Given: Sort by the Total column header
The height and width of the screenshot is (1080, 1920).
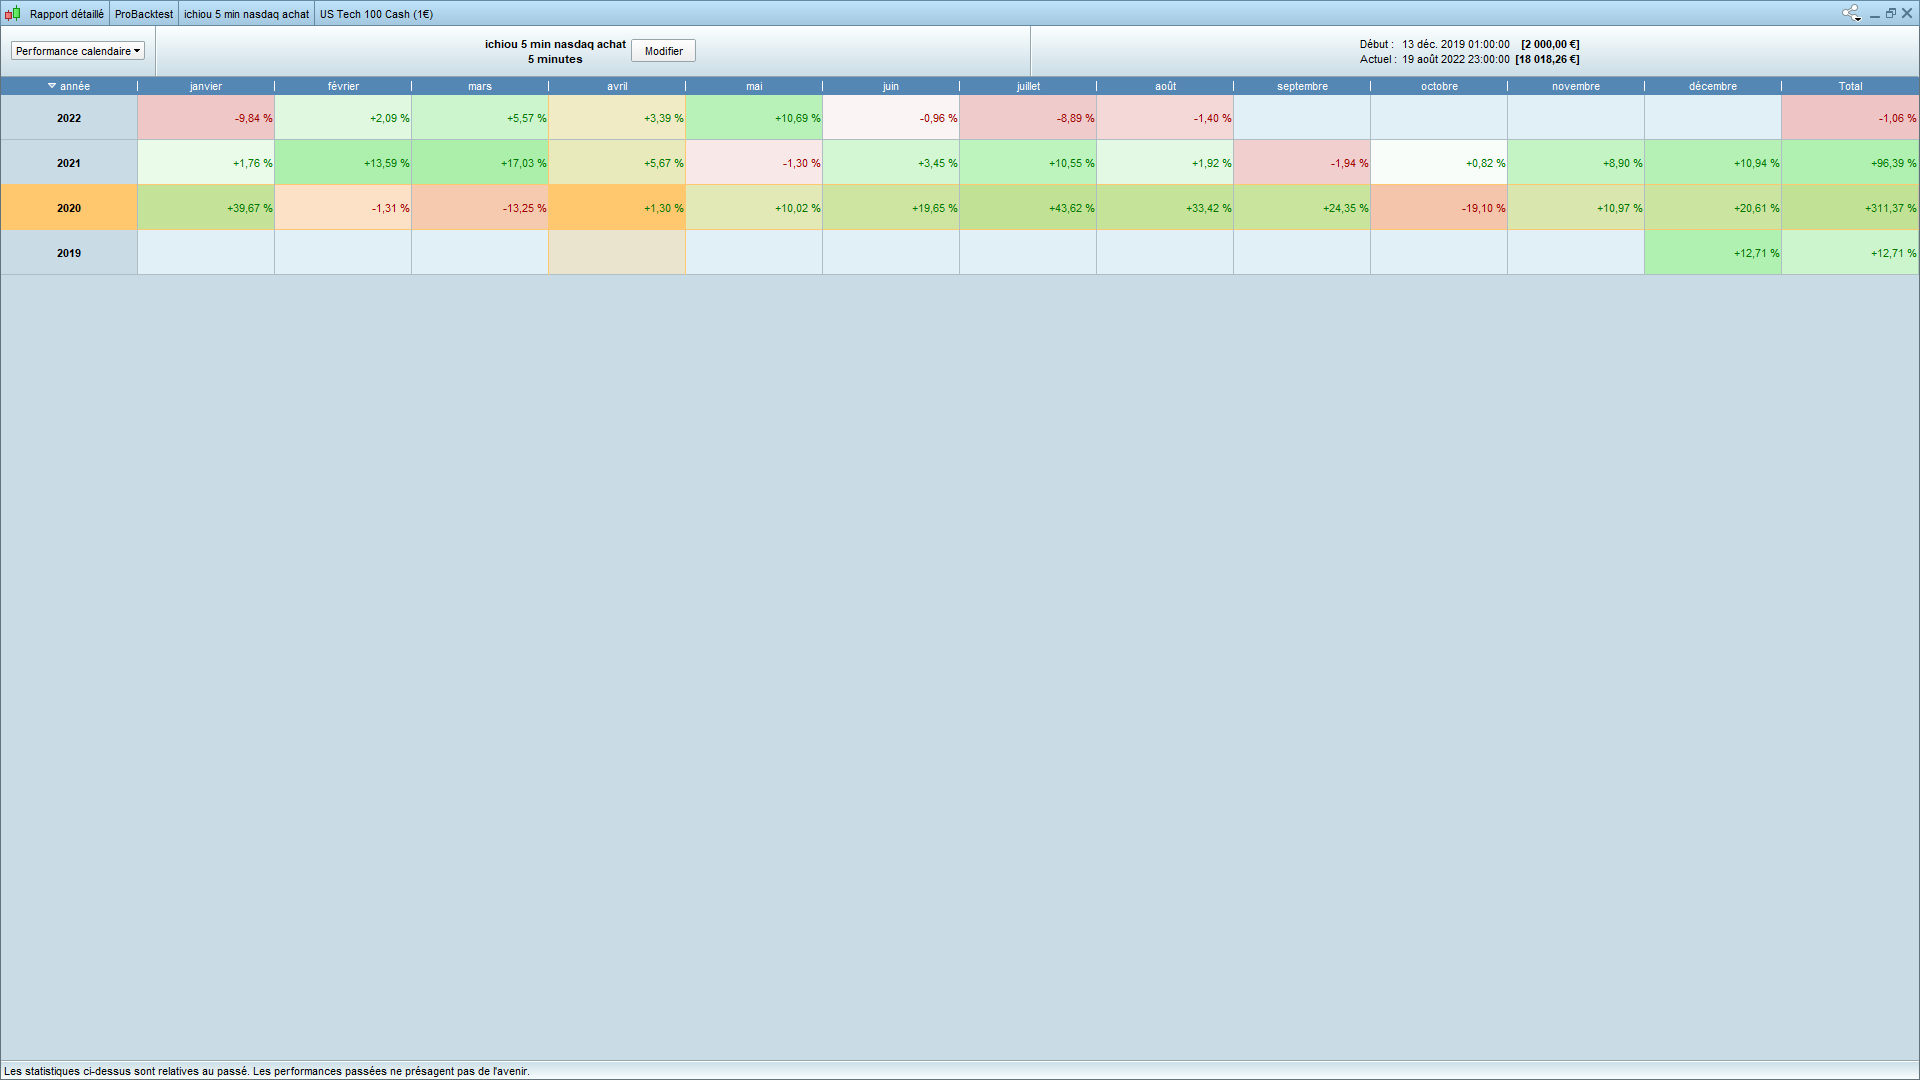Looking at the screenshot, I should point(1850,86).
